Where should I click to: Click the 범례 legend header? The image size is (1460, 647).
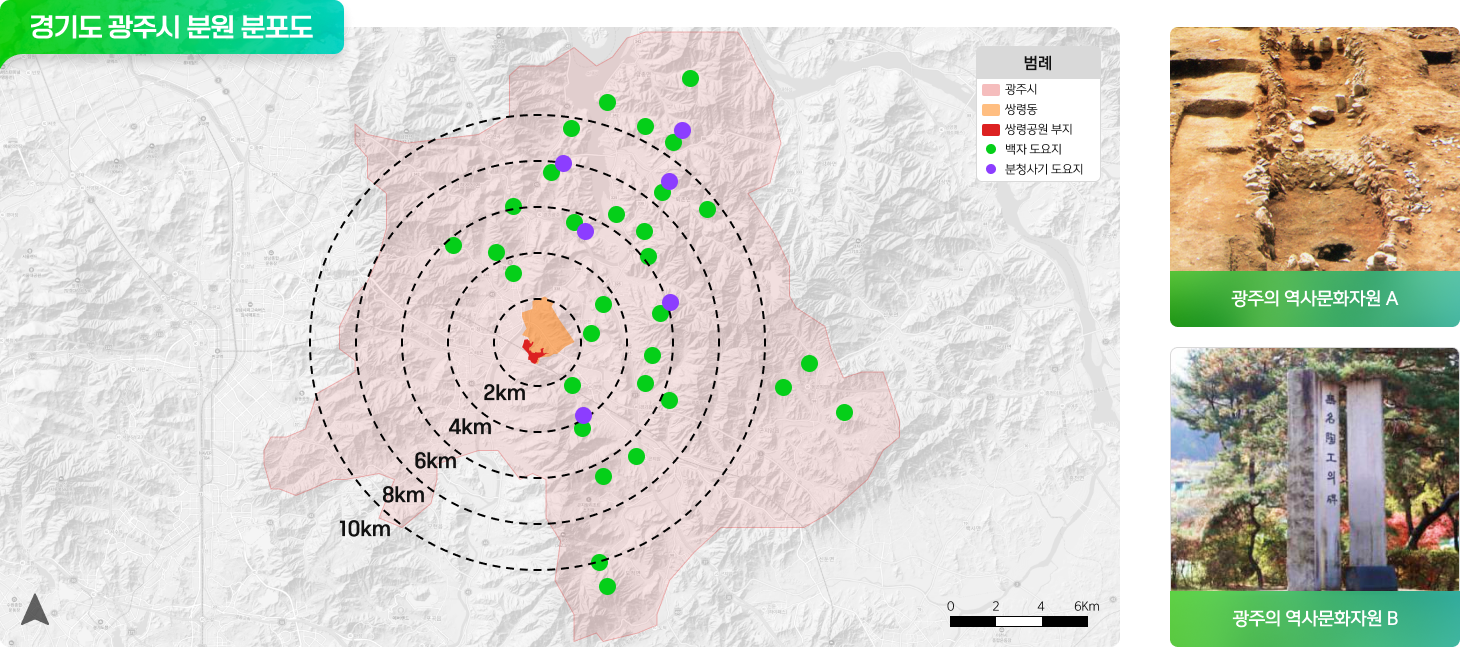1038,63
